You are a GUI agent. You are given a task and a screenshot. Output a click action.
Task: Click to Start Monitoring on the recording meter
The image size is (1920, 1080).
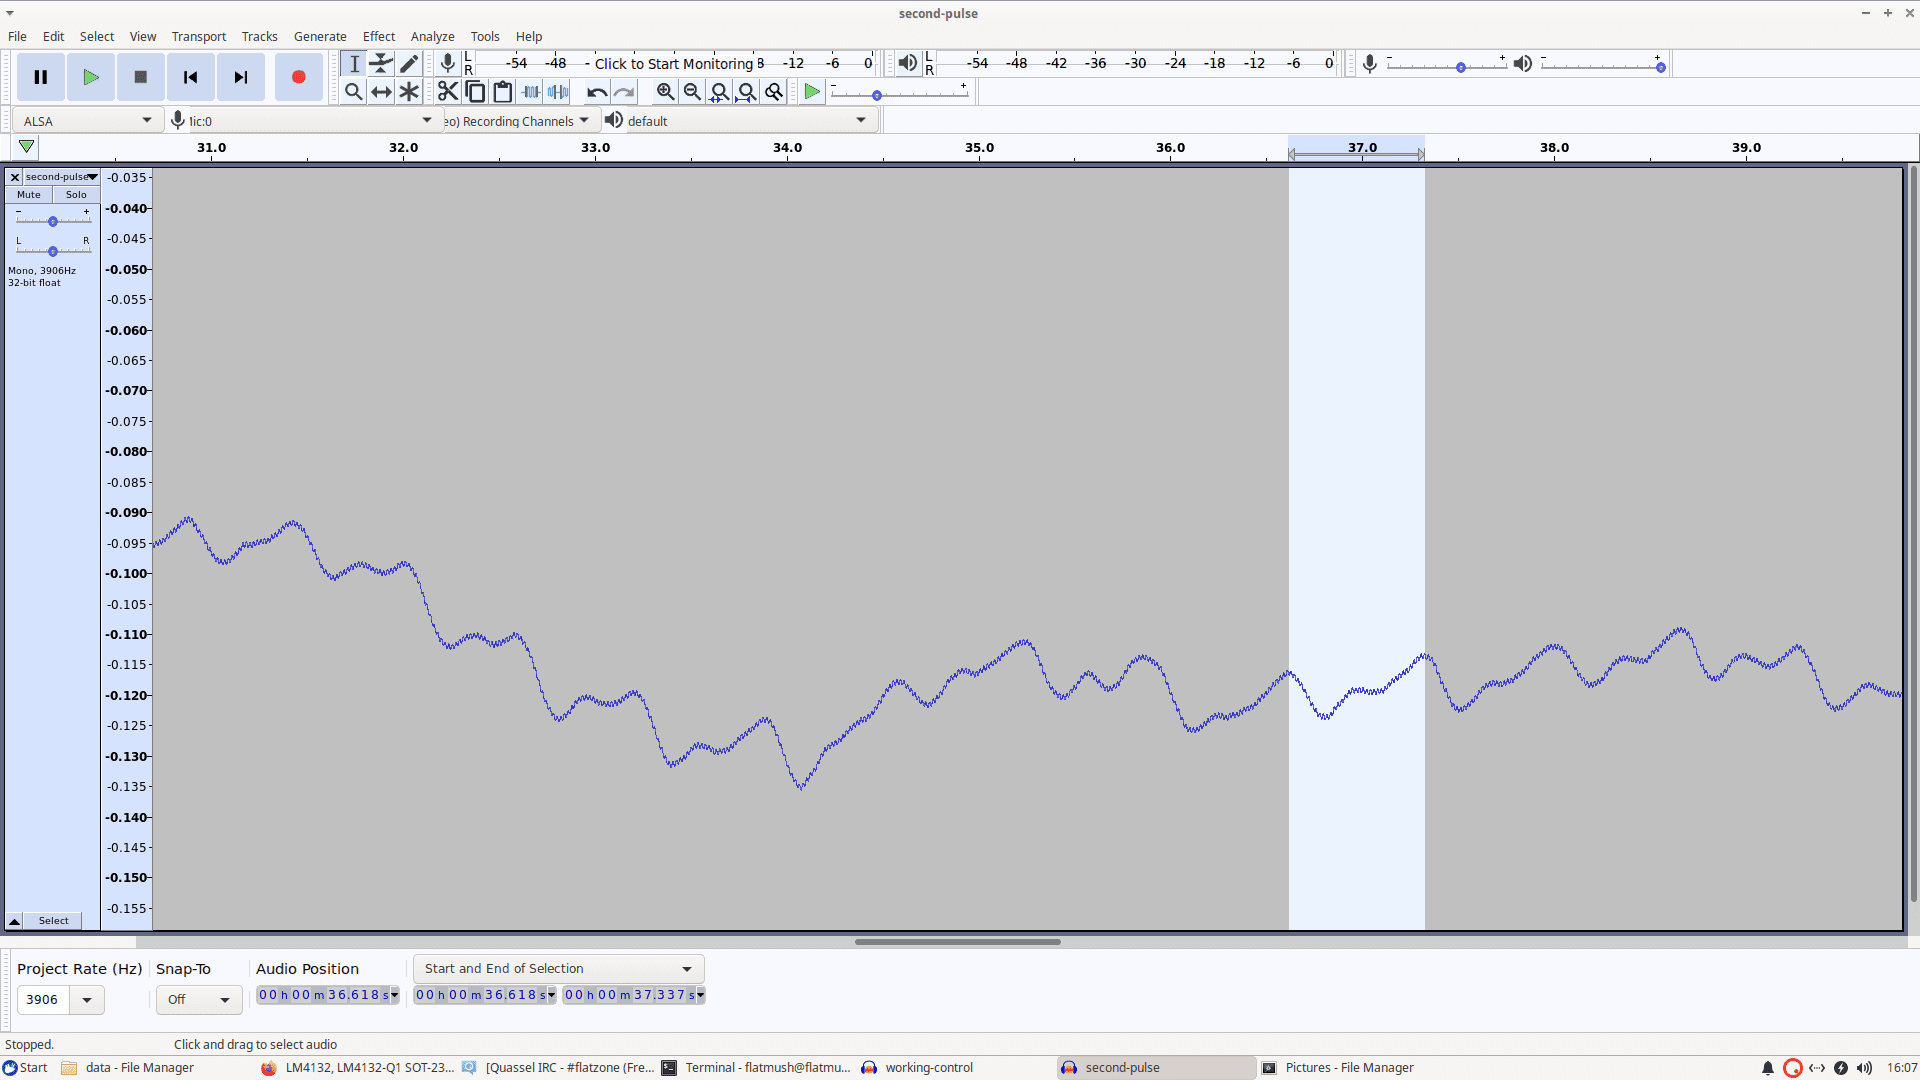(674, 64)
